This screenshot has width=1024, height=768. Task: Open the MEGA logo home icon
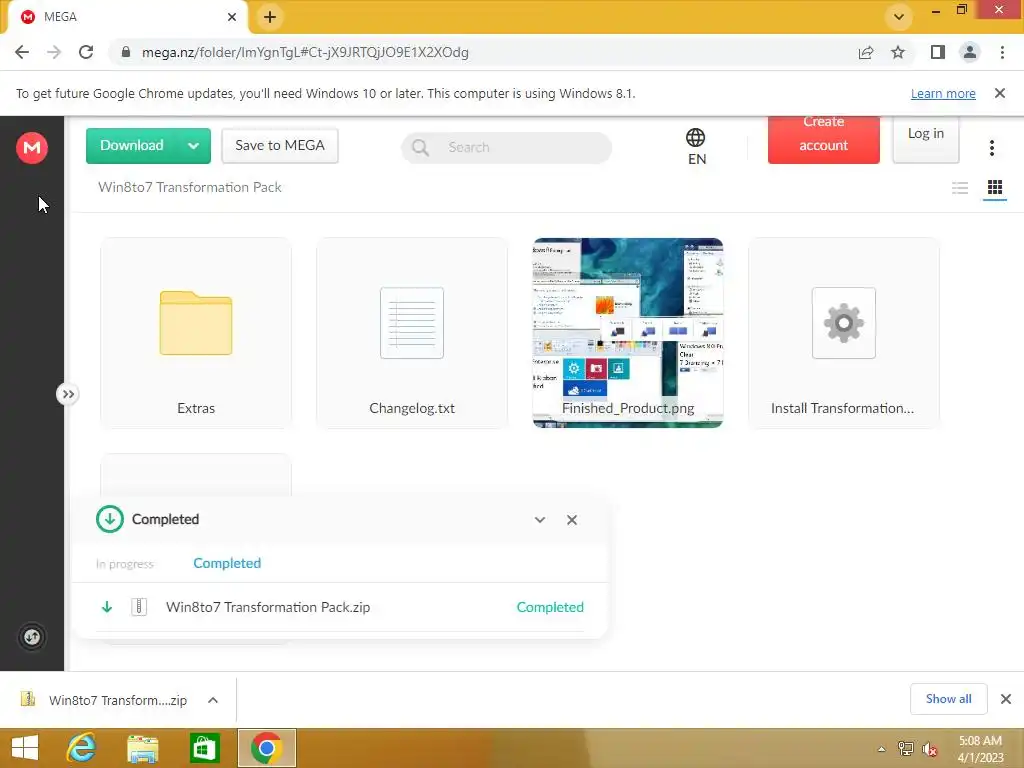[x=32, y=147]
